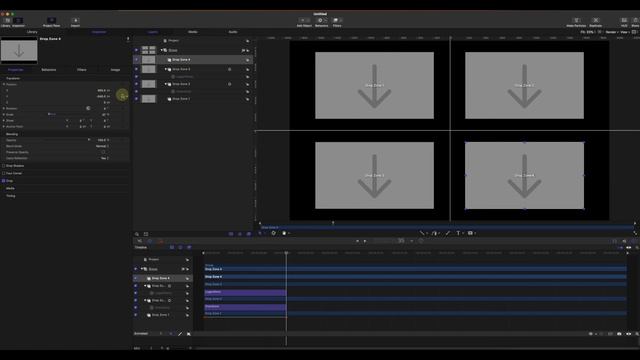Toggle the Preserve Opacity checkbox

point(103,152)
